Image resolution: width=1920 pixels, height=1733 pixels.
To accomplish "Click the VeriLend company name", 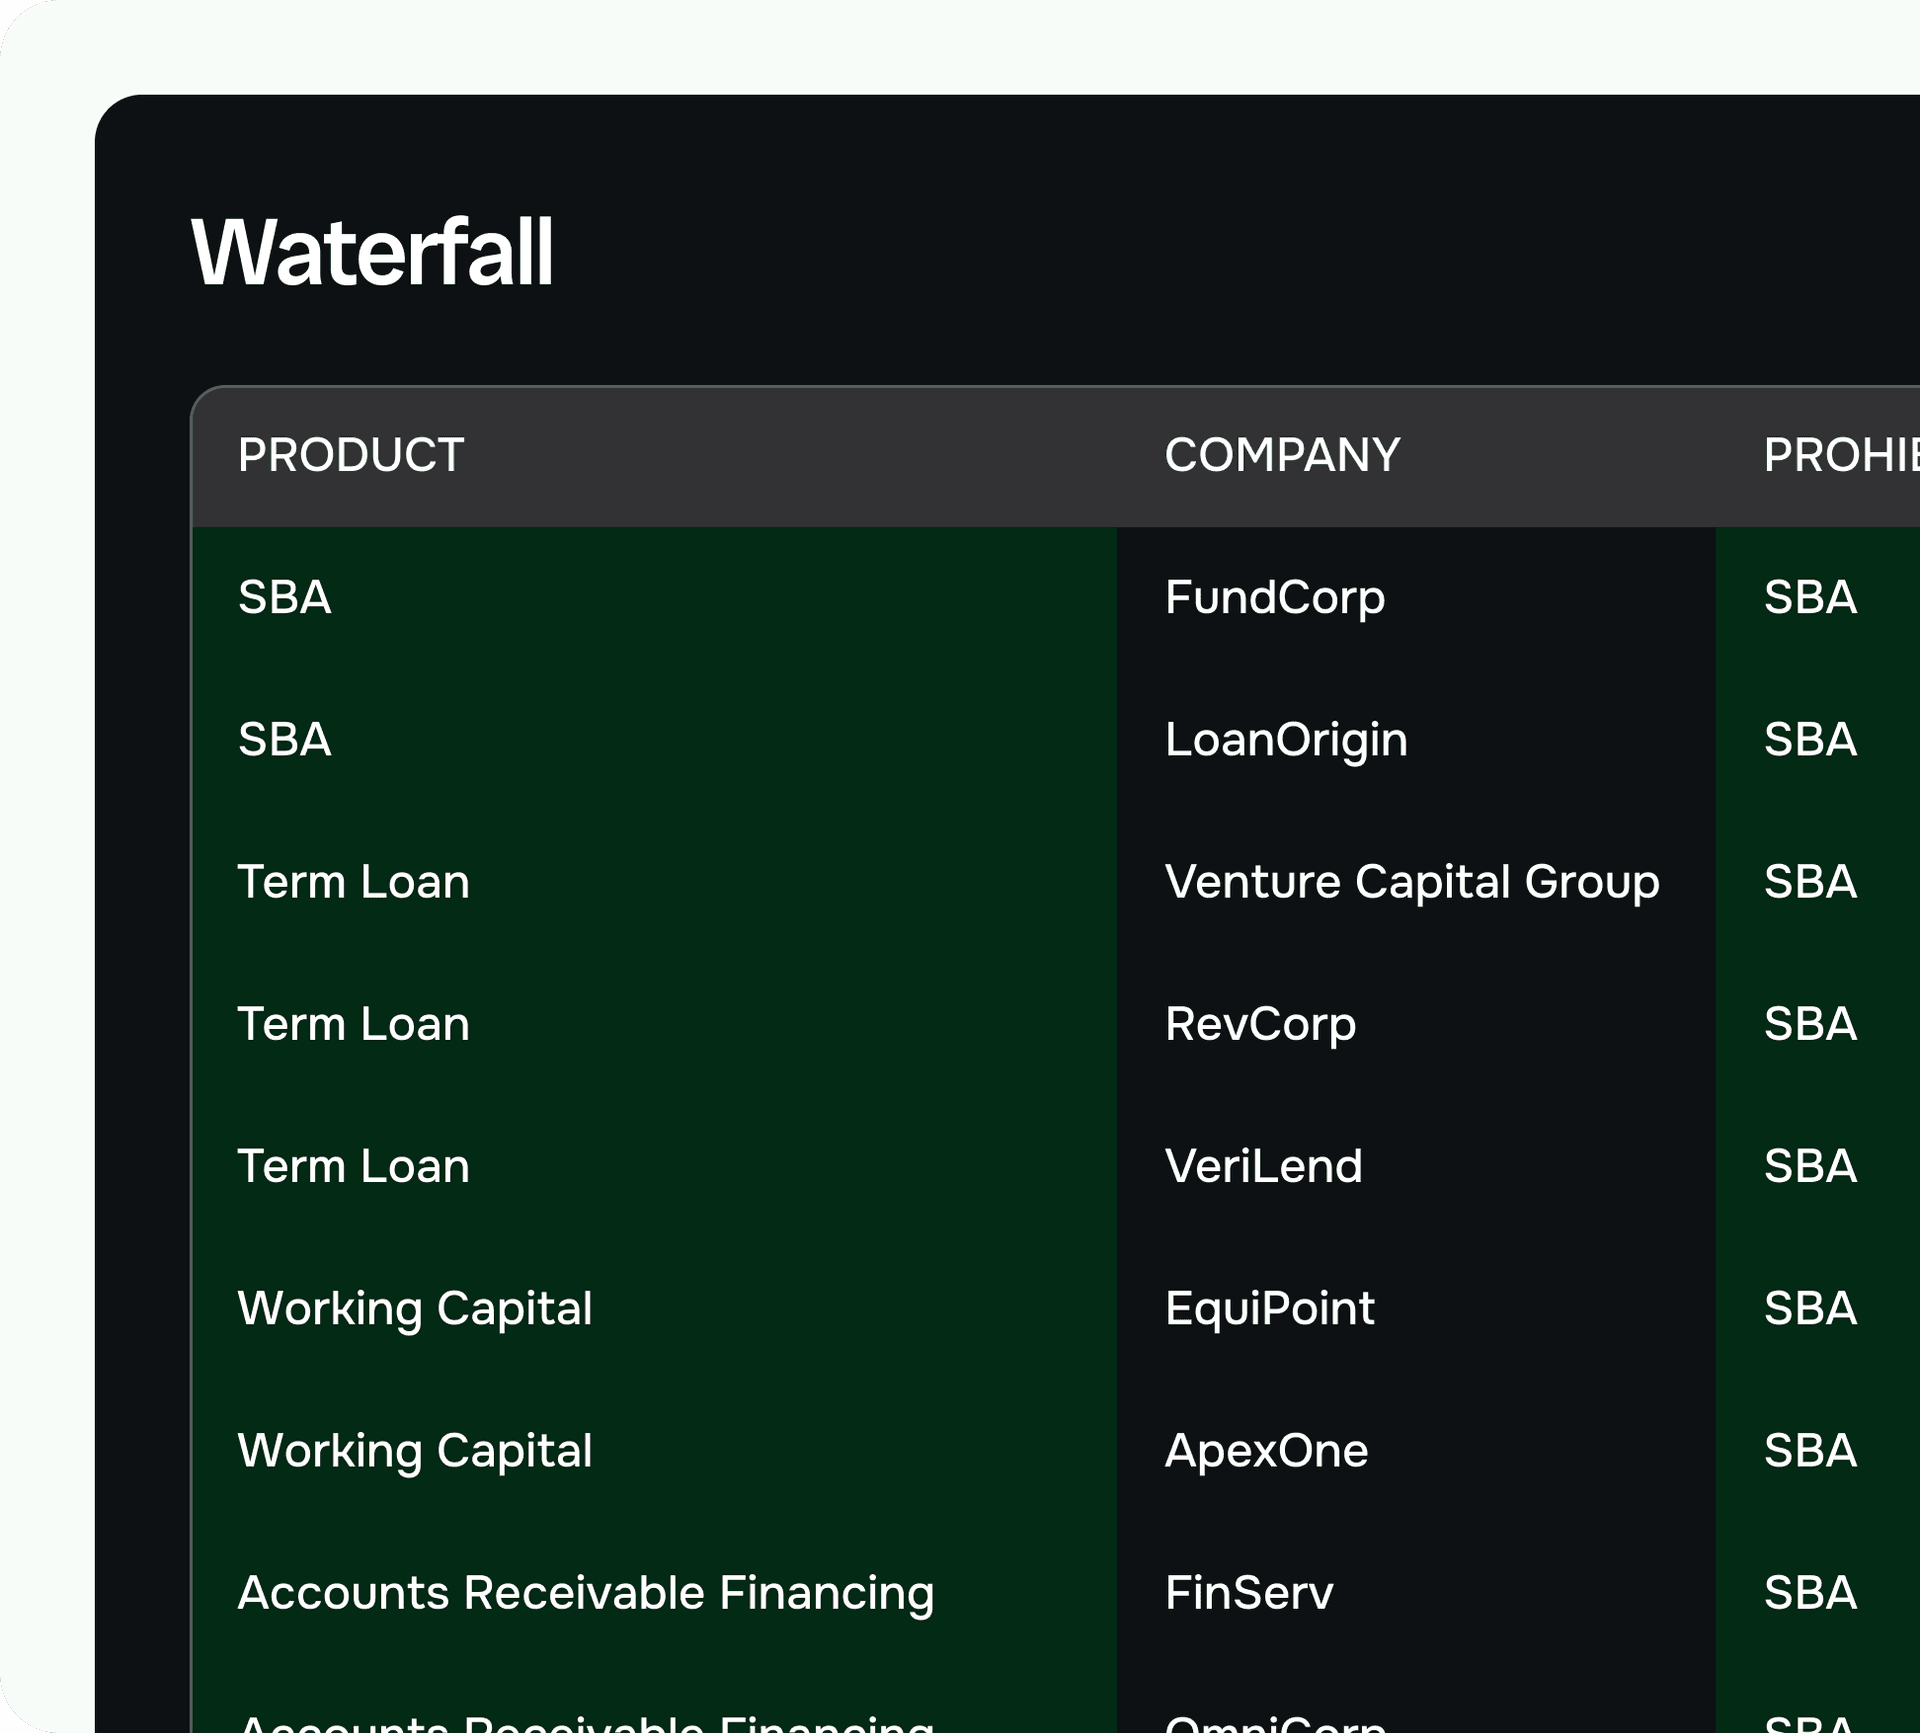I will pos(1263,1166).
